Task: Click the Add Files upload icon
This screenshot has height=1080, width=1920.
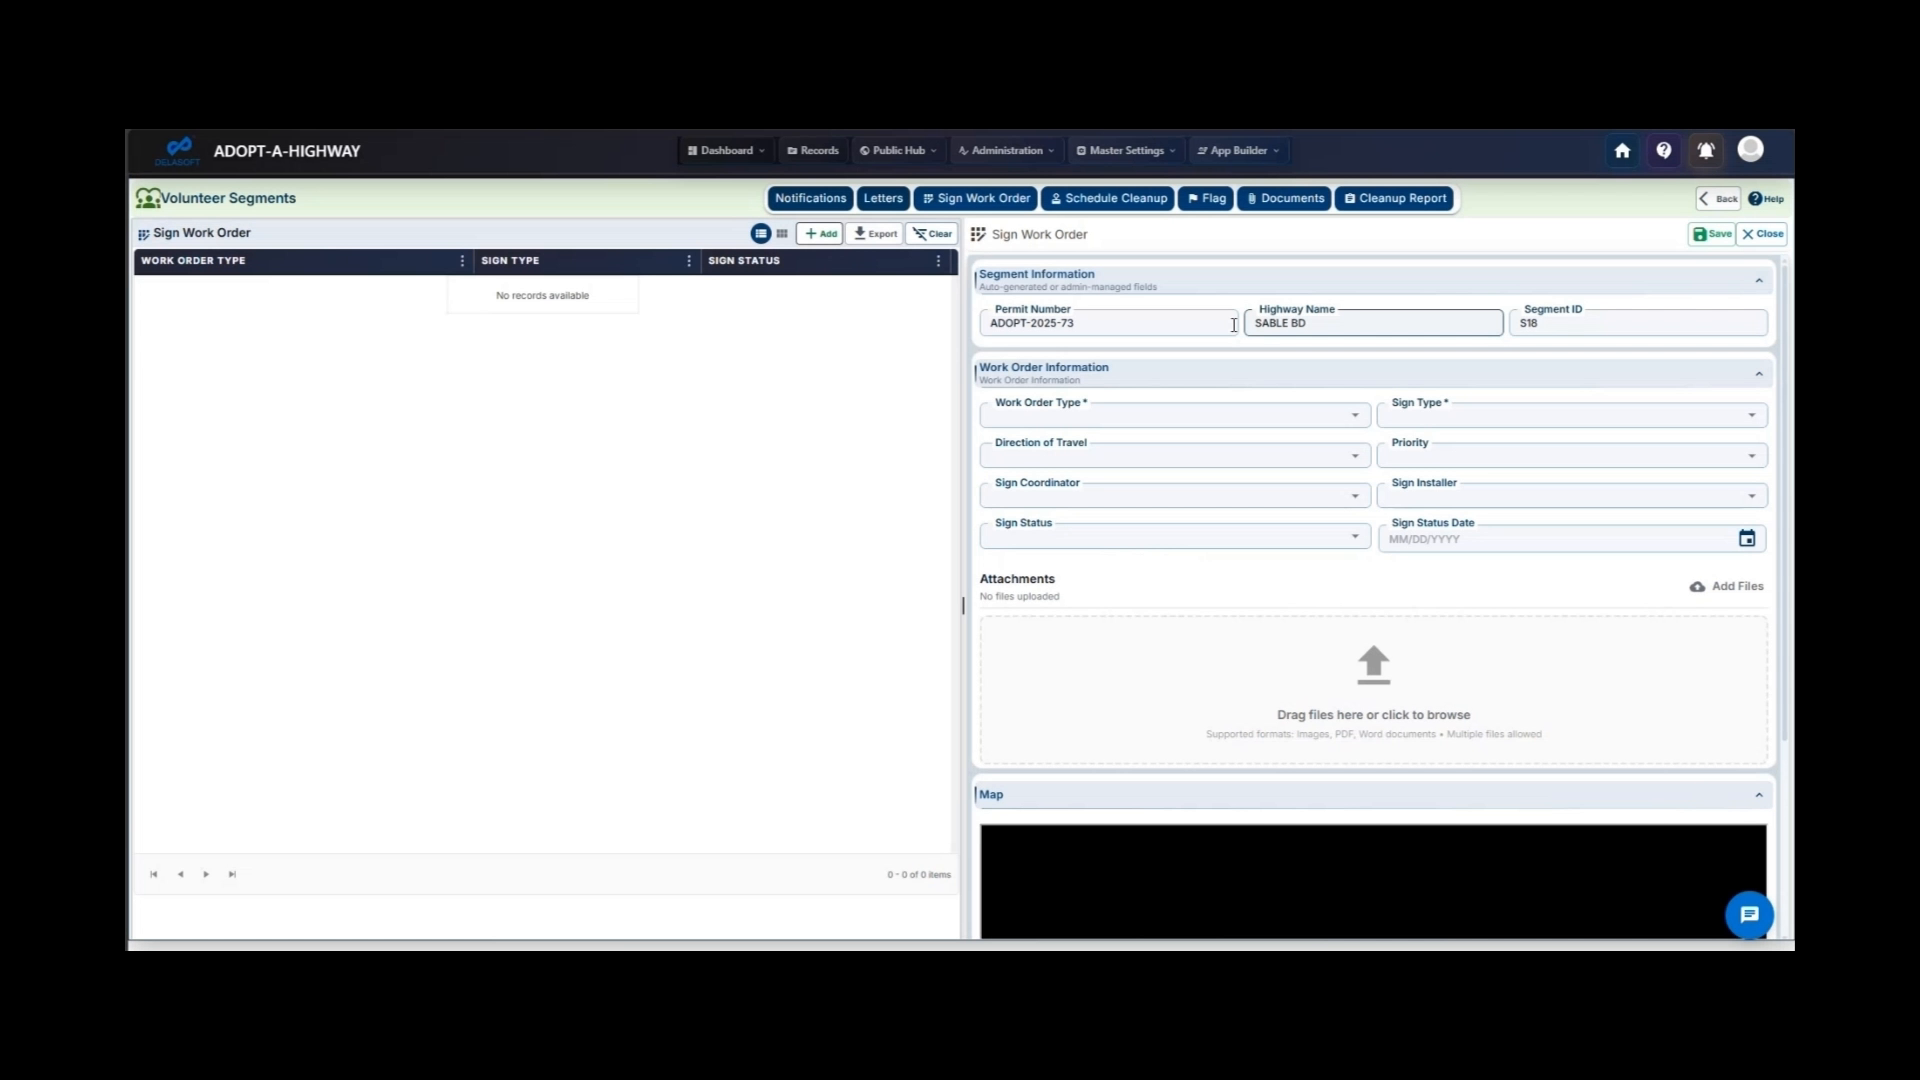Action: [1697, 587]
